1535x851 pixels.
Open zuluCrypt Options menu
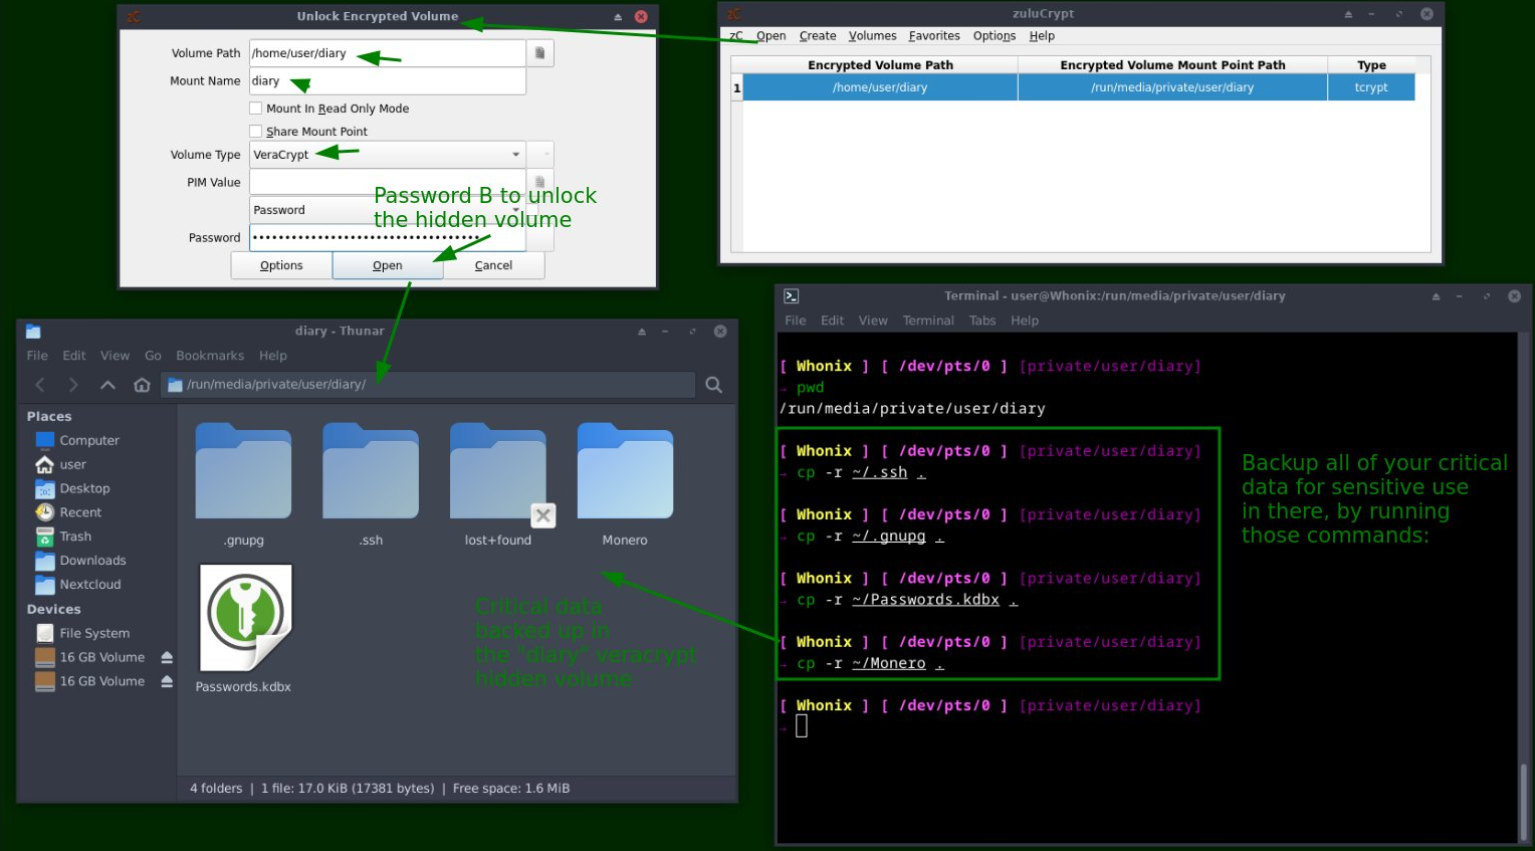994,36
